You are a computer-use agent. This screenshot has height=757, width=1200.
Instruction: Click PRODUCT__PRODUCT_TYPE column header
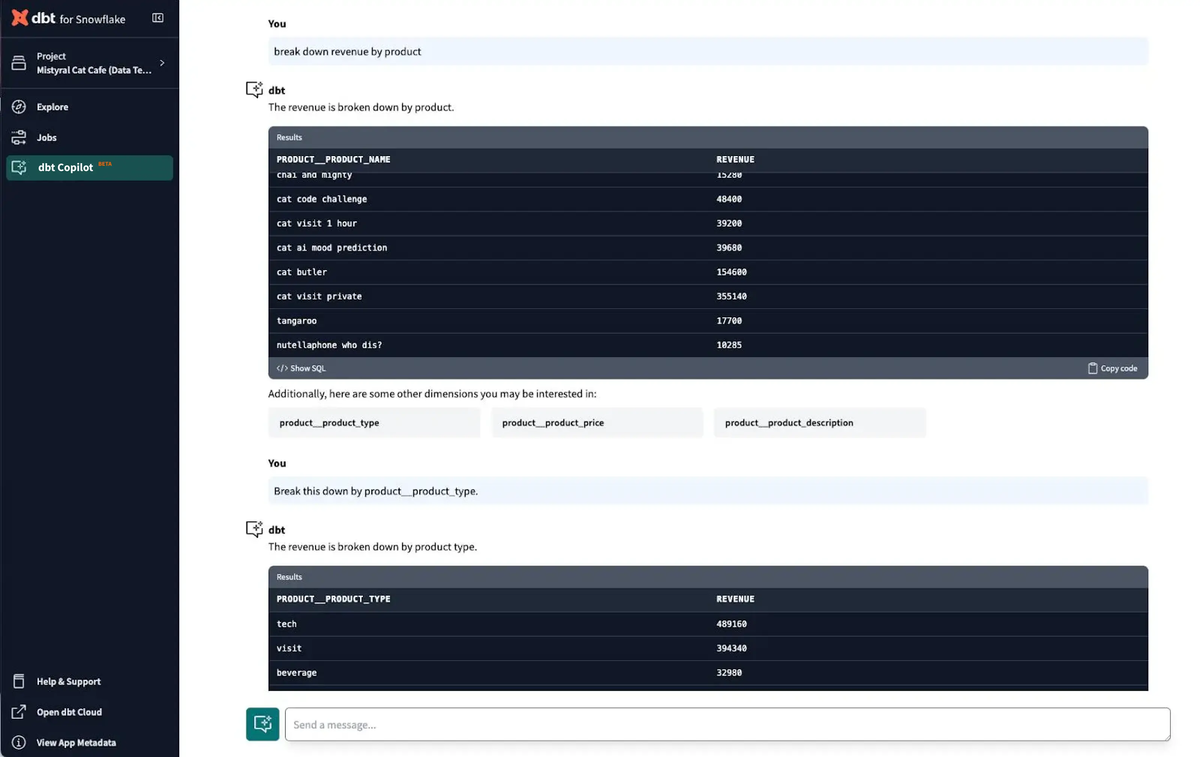tap(333, 599)
